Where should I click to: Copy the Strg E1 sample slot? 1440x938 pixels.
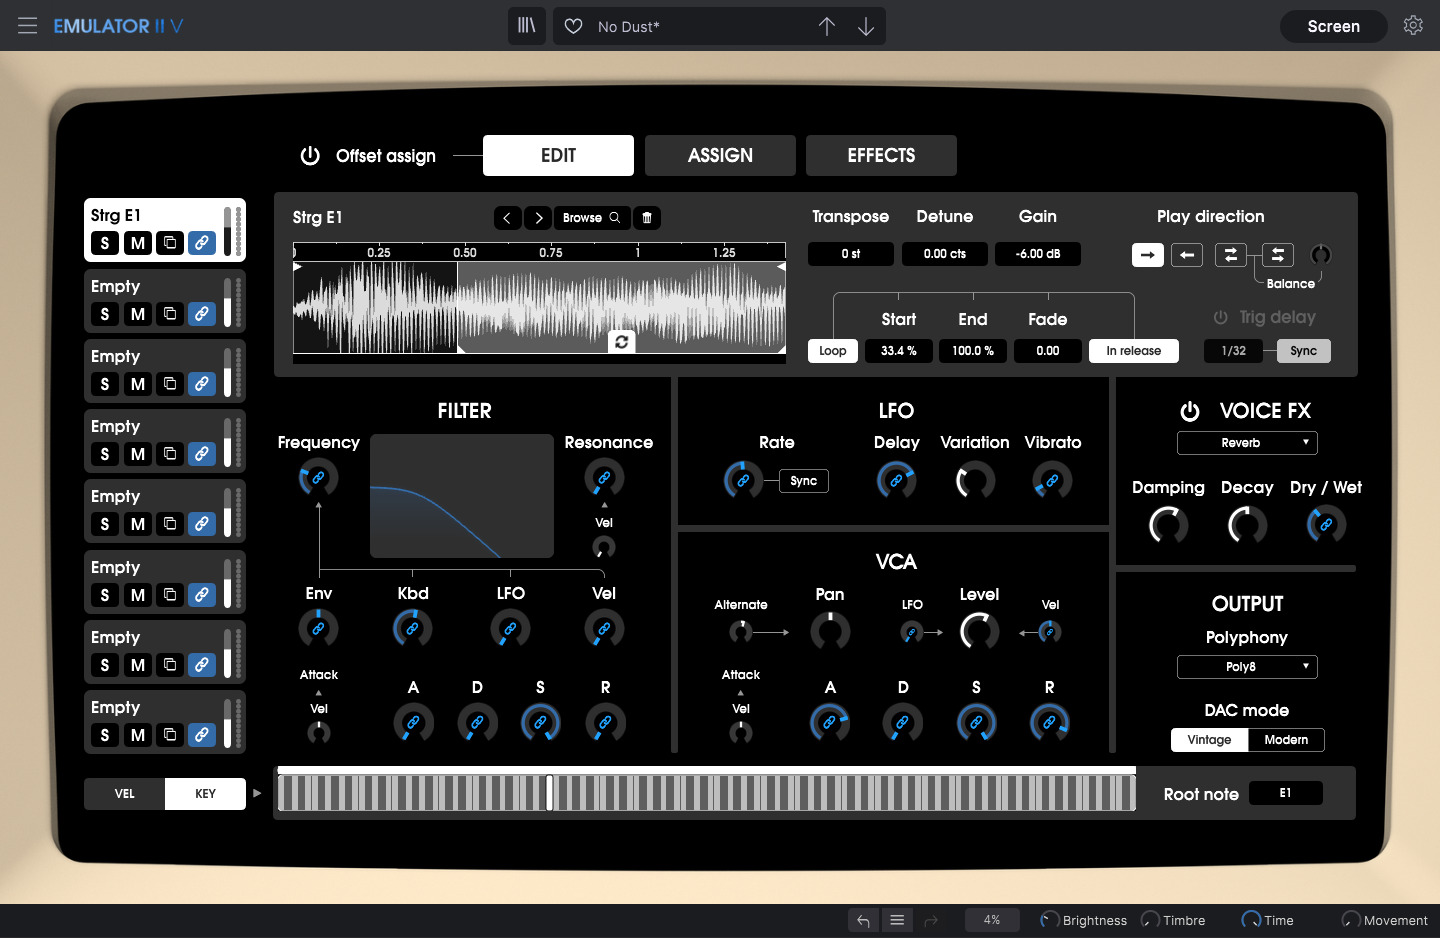pyautogui.click(x=170, y=243)
